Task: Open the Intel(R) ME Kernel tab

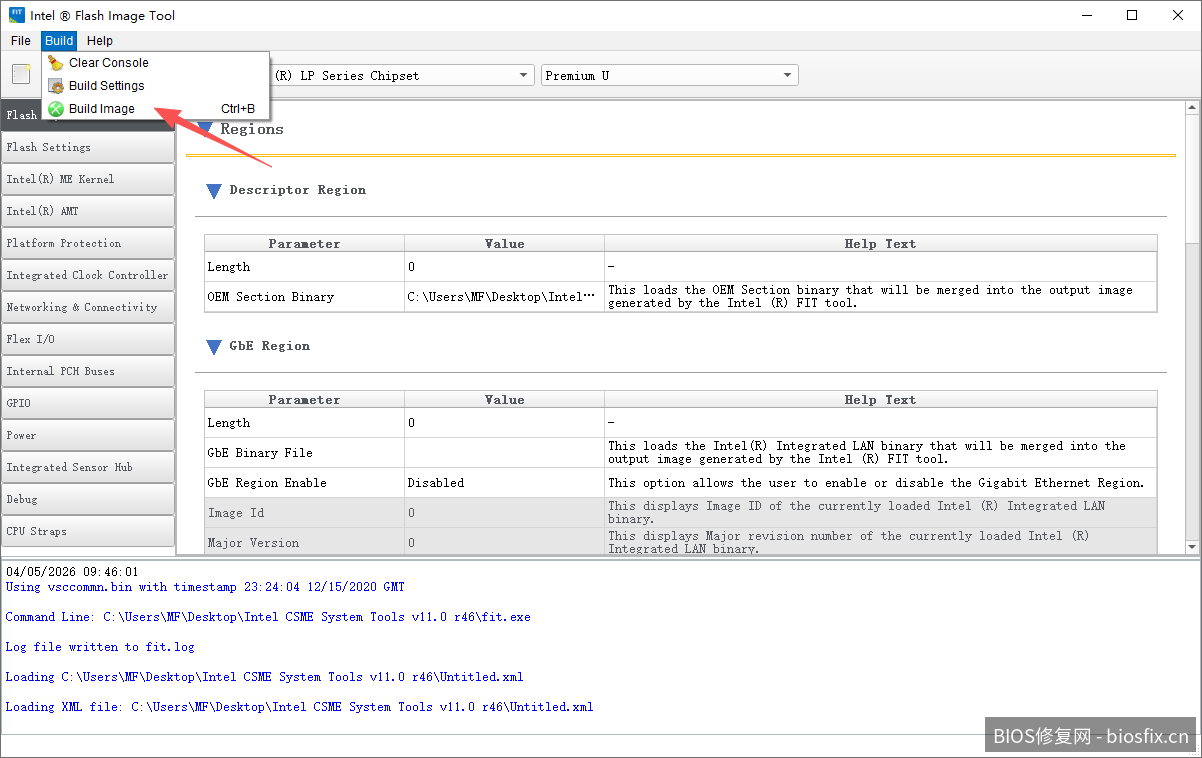Action: point(87,179)
